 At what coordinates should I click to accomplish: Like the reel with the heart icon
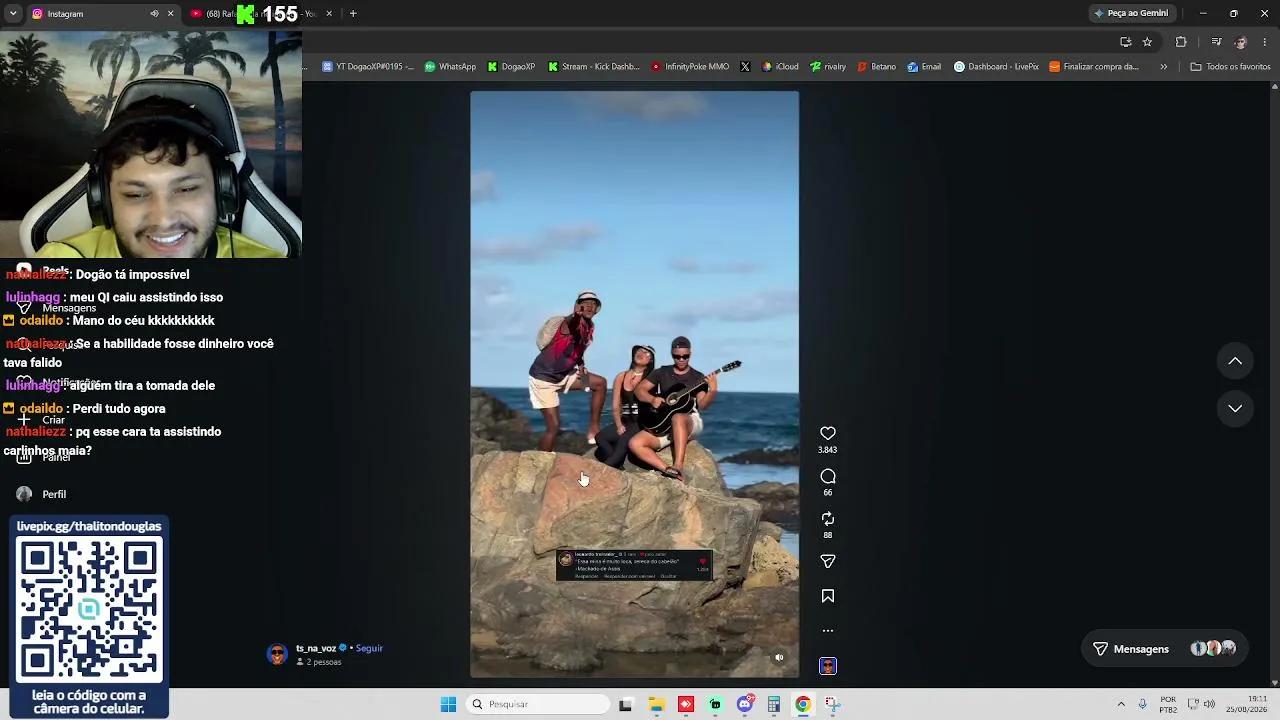tap(828, 433)
